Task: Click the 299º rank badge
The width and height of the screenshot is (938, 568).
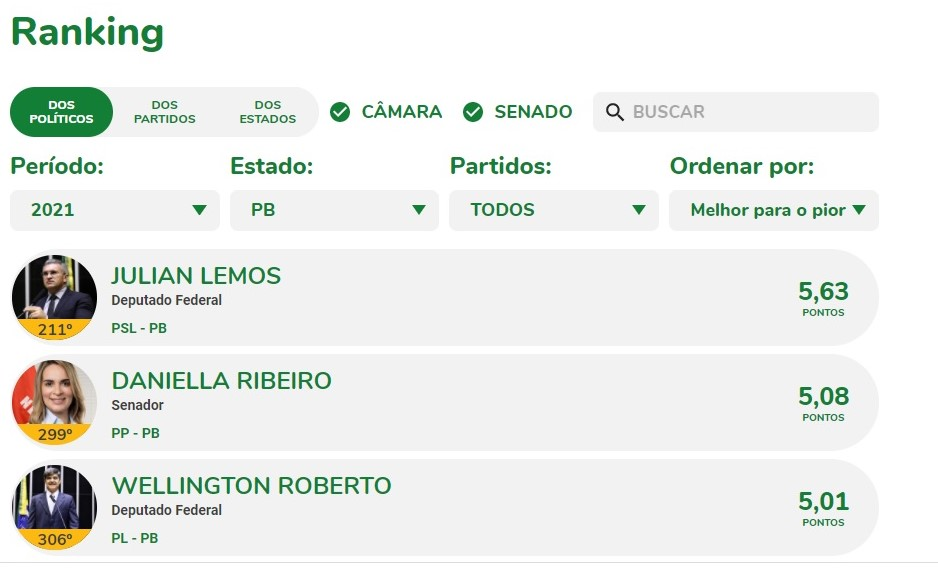Action: coord(54,435)
